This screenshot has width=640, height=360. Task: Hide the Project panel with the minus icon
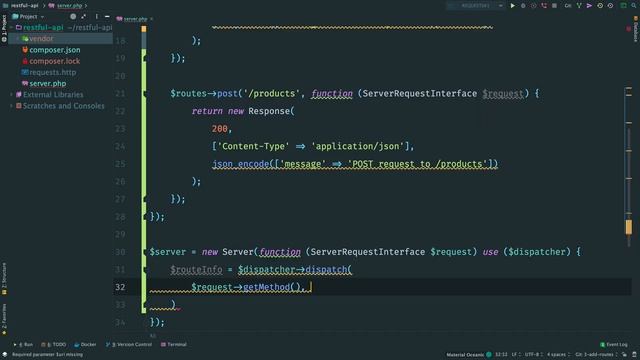pyautogui.click(x=107, y=16)
